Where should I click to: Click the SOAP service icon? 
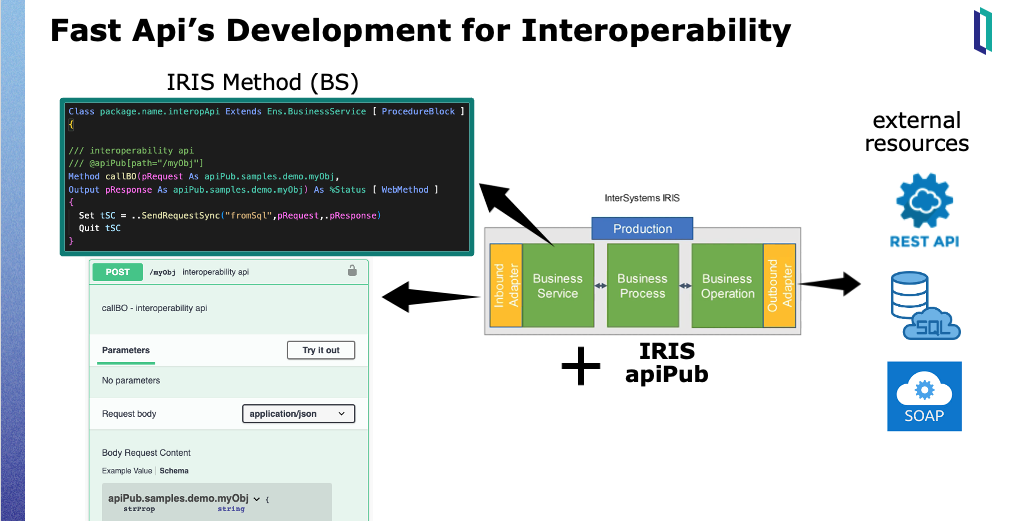coord(924,396)
